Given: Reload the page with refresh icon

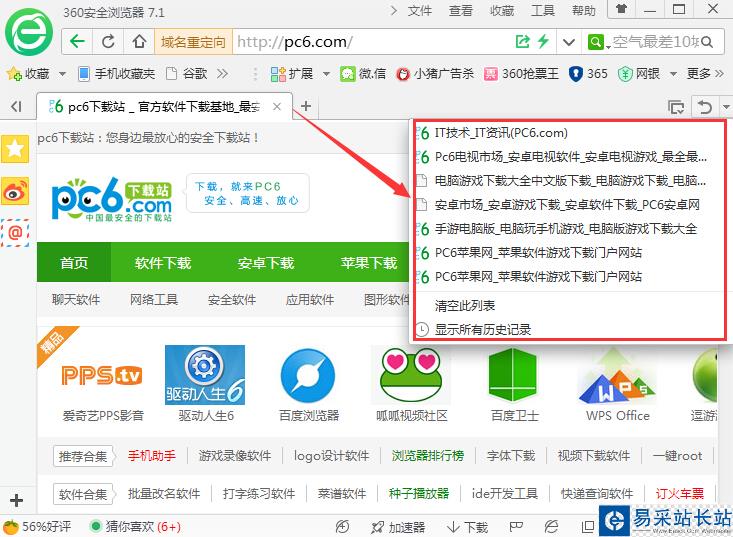Looking at the screenshot, I should (108, 42).
